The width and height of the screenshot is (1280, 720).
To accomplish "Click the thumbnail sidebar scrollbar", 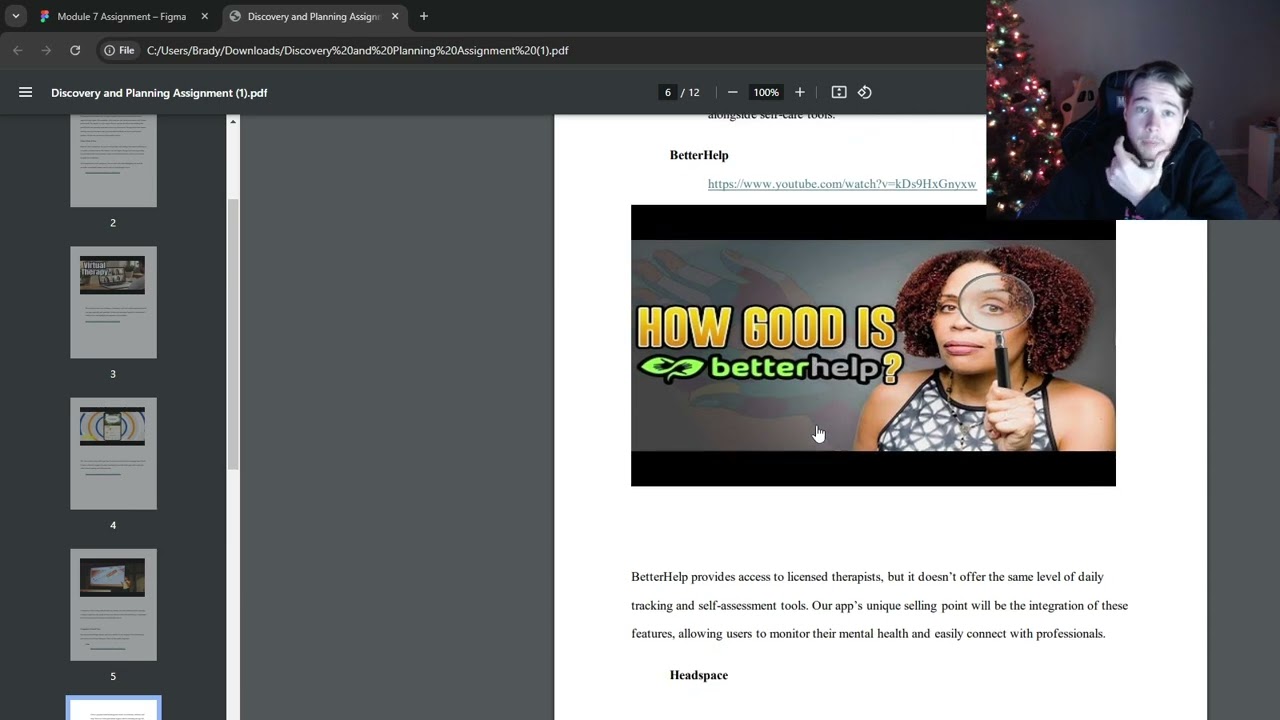I will [x=233, y=334].
